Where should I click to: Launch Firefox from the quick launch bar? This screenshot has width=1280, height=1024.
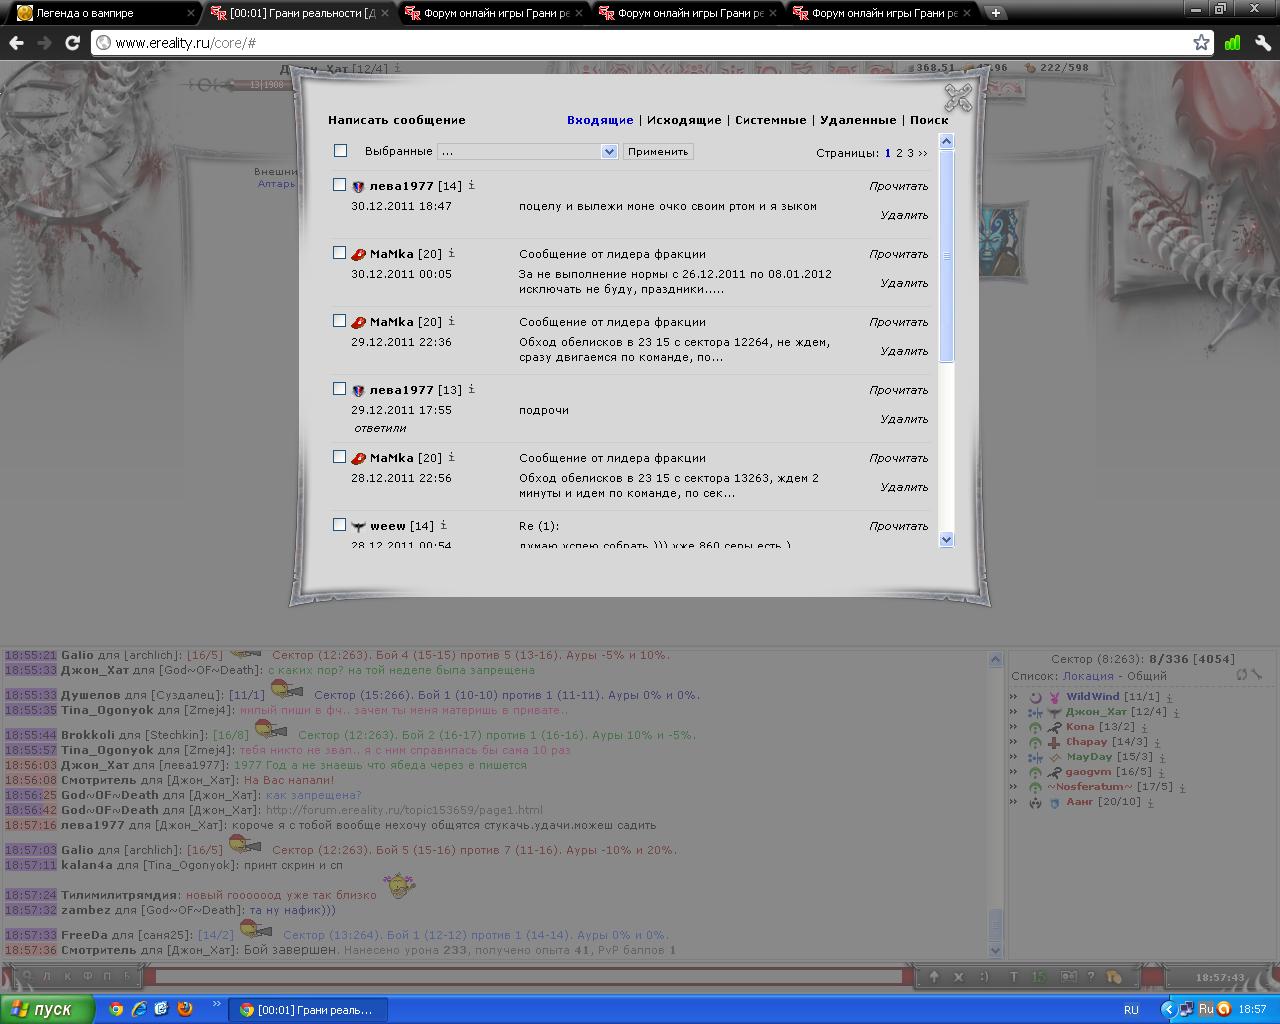pyautogui.click(x=185, y=1009)
